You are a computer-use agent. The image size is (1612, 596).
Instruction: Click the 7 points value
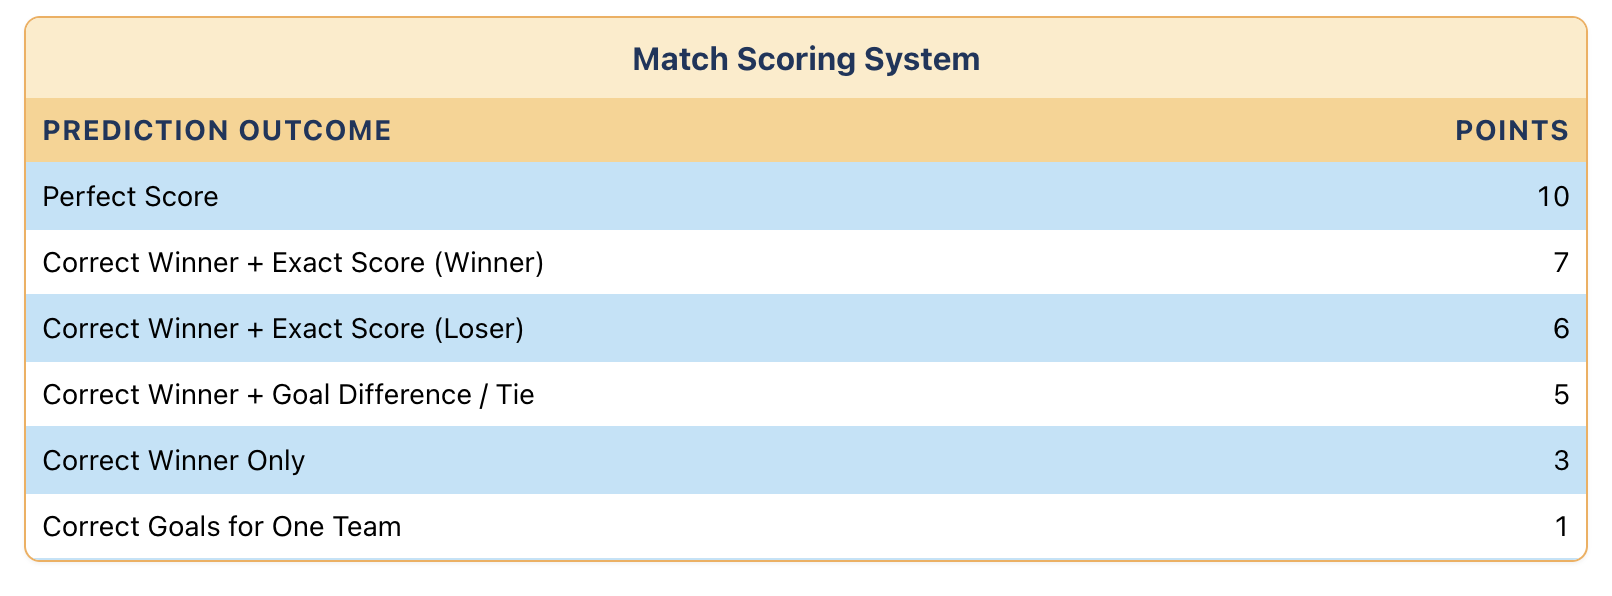(1561, 262)
